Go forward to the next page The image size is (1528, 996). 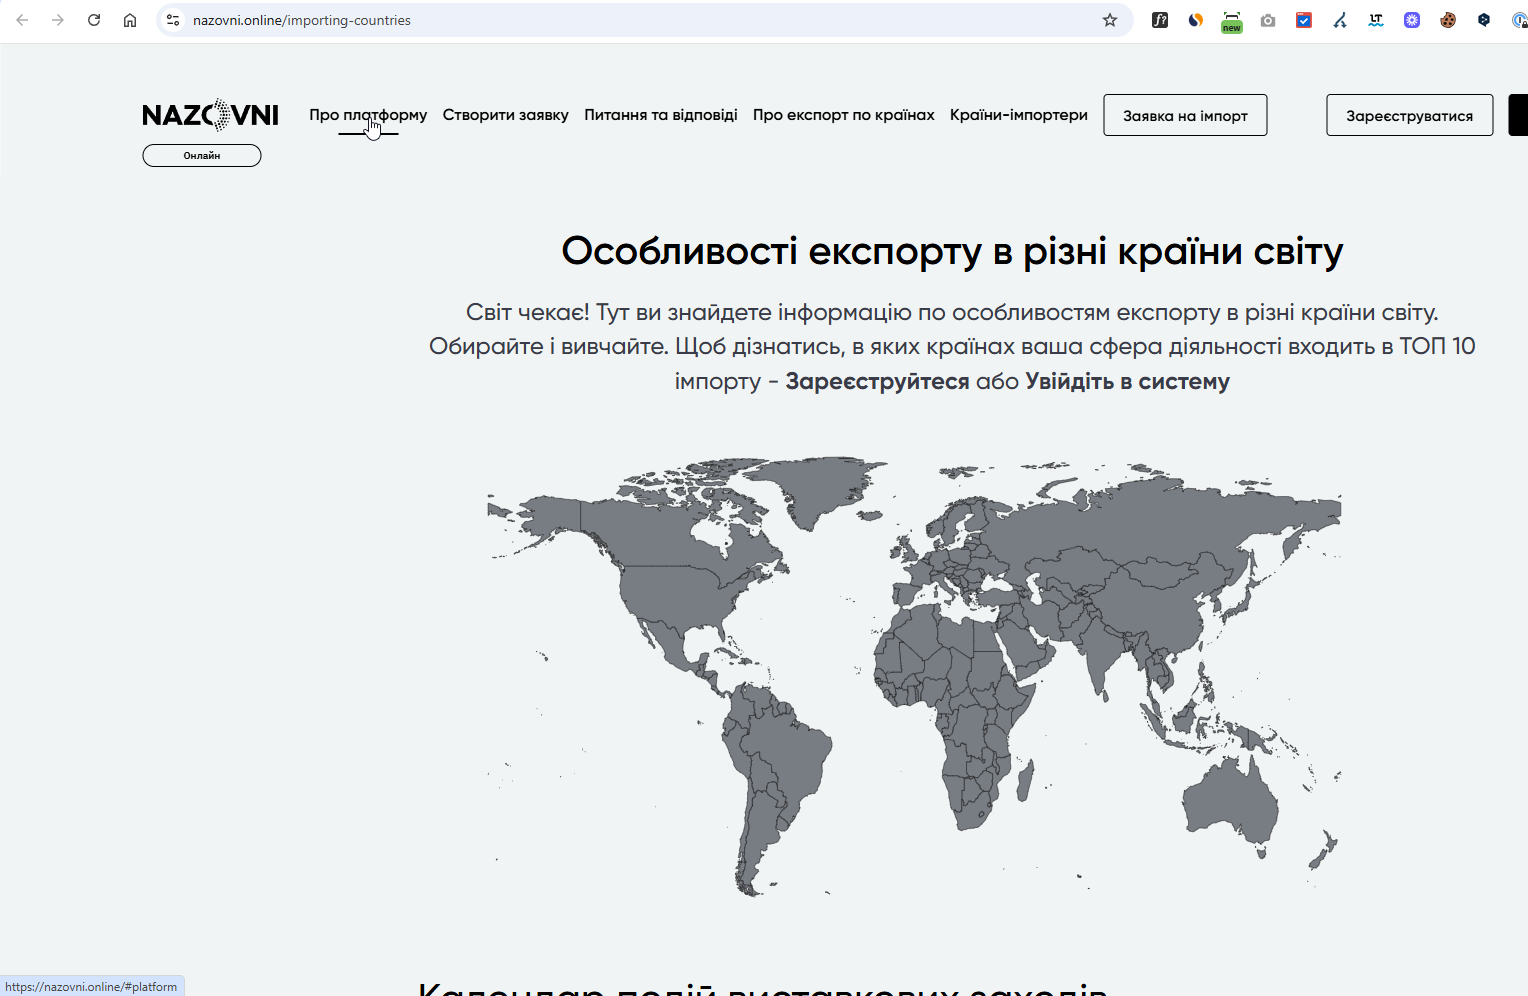[x=58, y=20]
